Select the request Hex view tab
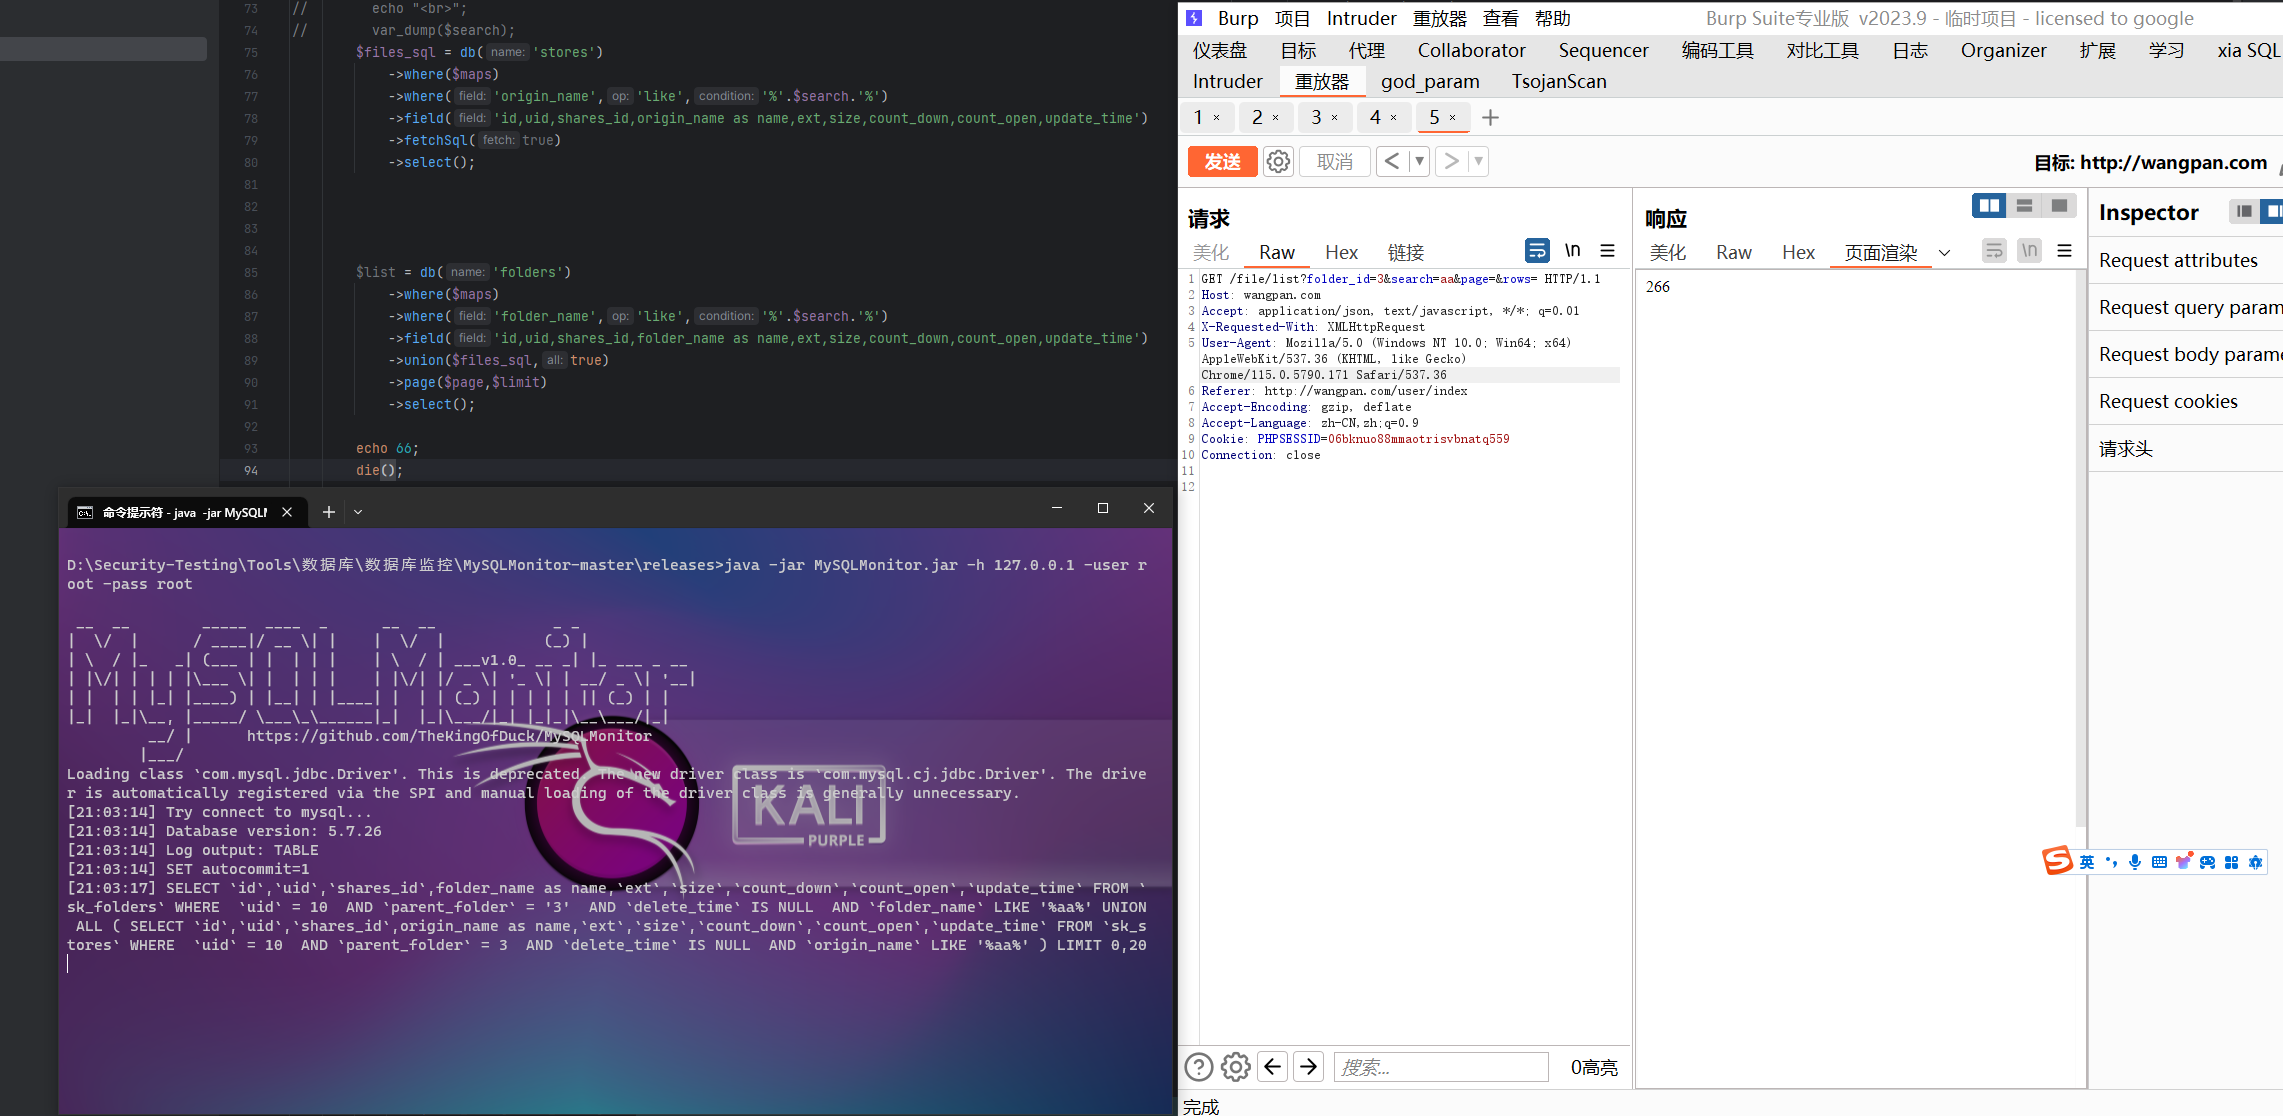 click(x=1341, y=252)
